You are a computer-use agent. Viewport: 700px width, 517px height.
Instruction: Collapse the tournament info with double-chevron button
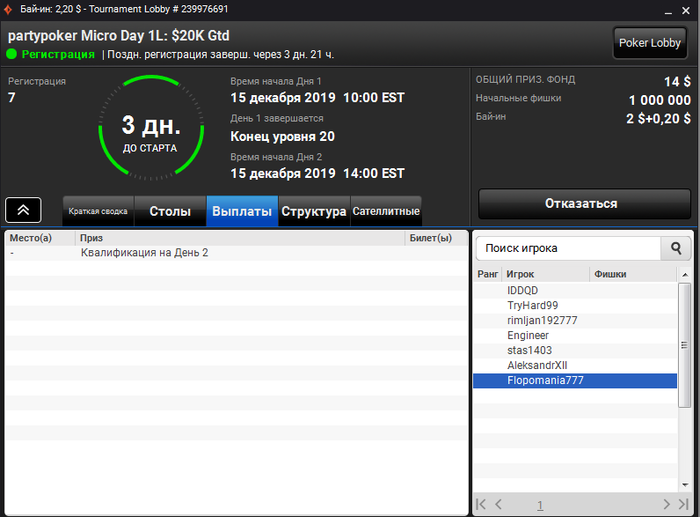click(x=23, y=210)
